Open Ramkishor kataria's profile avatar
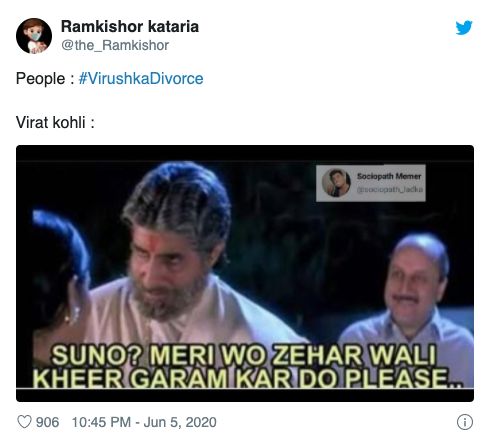 [34, 36]
